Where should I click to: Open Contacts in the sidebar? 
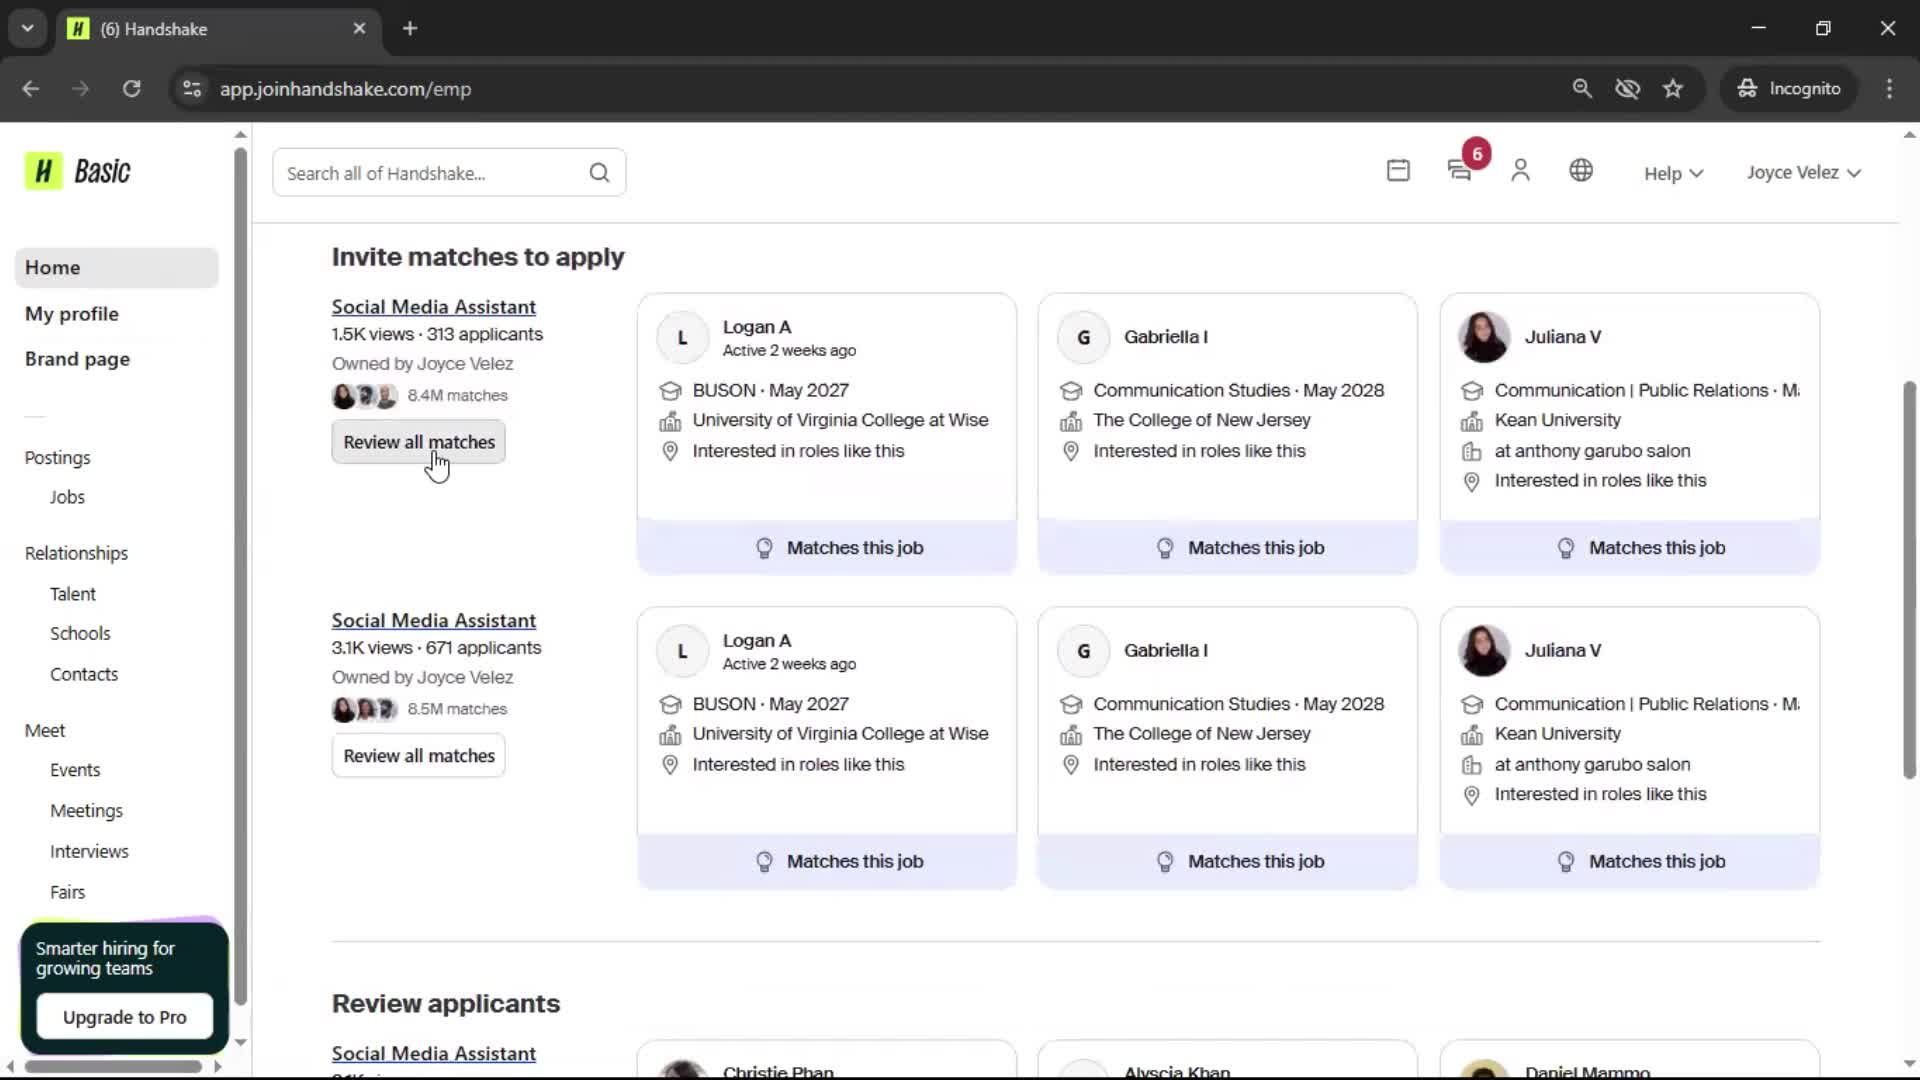coord(84,675)
